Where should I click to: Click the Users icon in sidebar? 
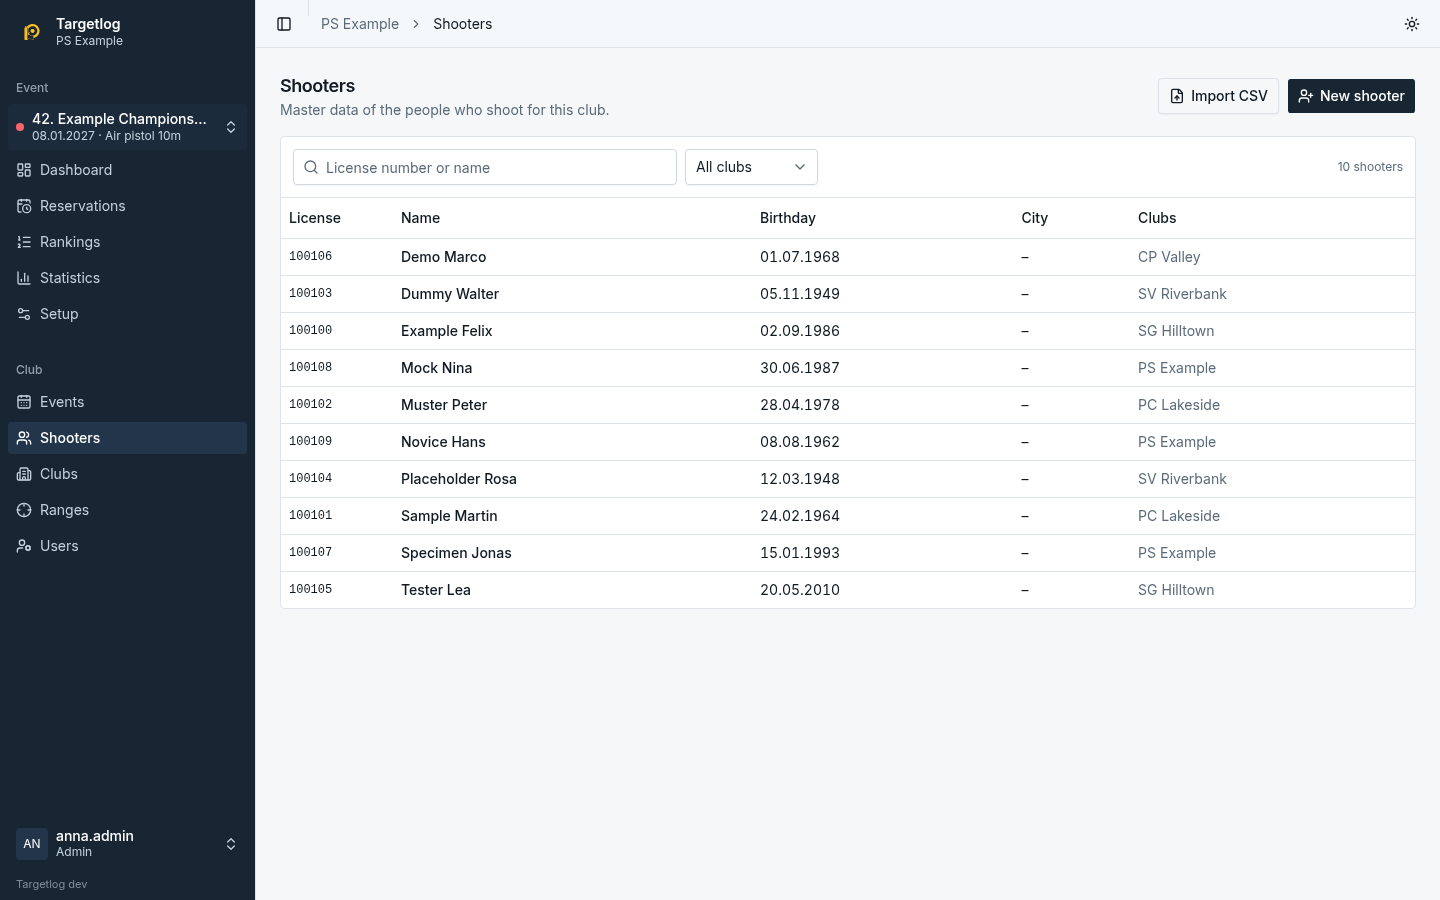click(x=24, y=546)
